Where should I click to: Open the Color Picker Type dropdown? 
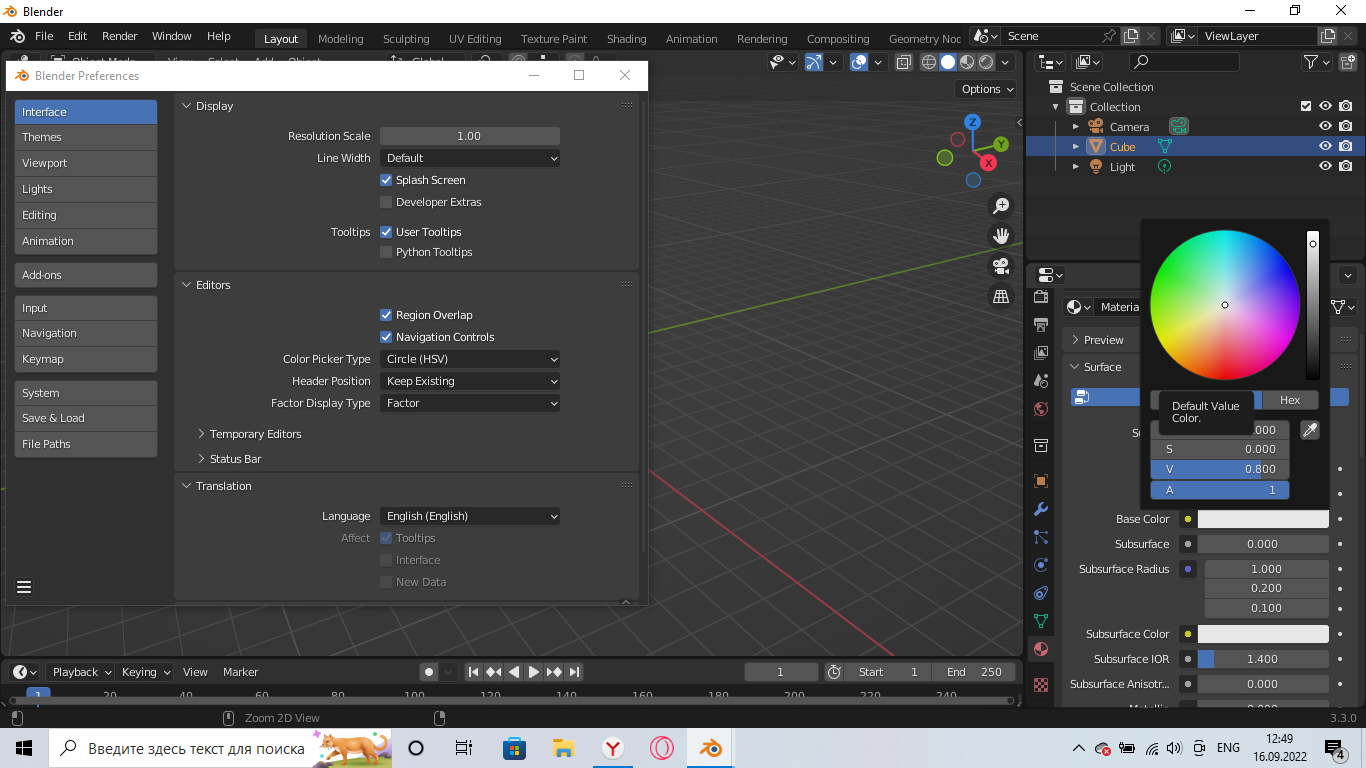(469, 359)
